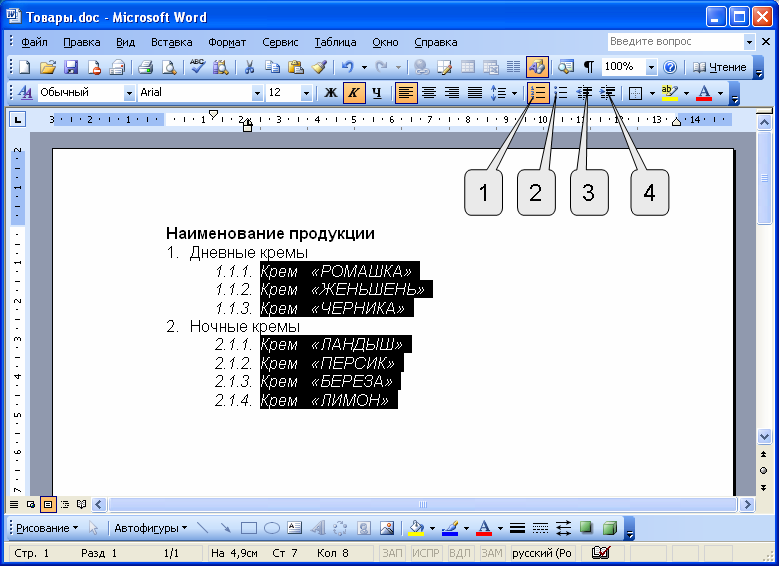Open 3-D Style options
Viewport: 779px width, 566px height.
610,528
